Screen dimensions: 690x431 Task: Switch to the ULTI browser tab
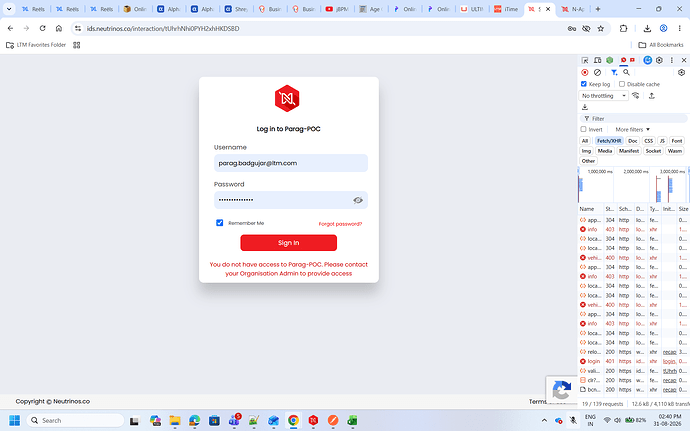point(473,9)
